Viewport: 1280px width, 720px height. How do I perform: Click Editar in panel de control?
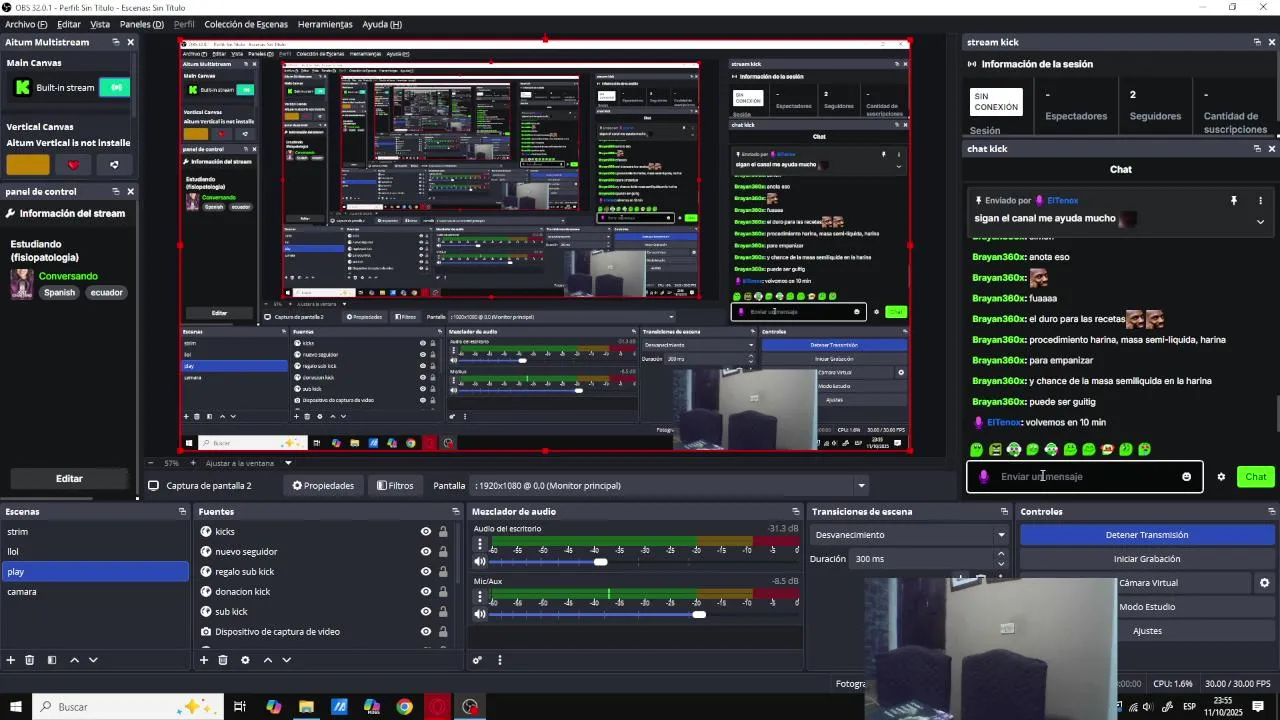point(69,479)
